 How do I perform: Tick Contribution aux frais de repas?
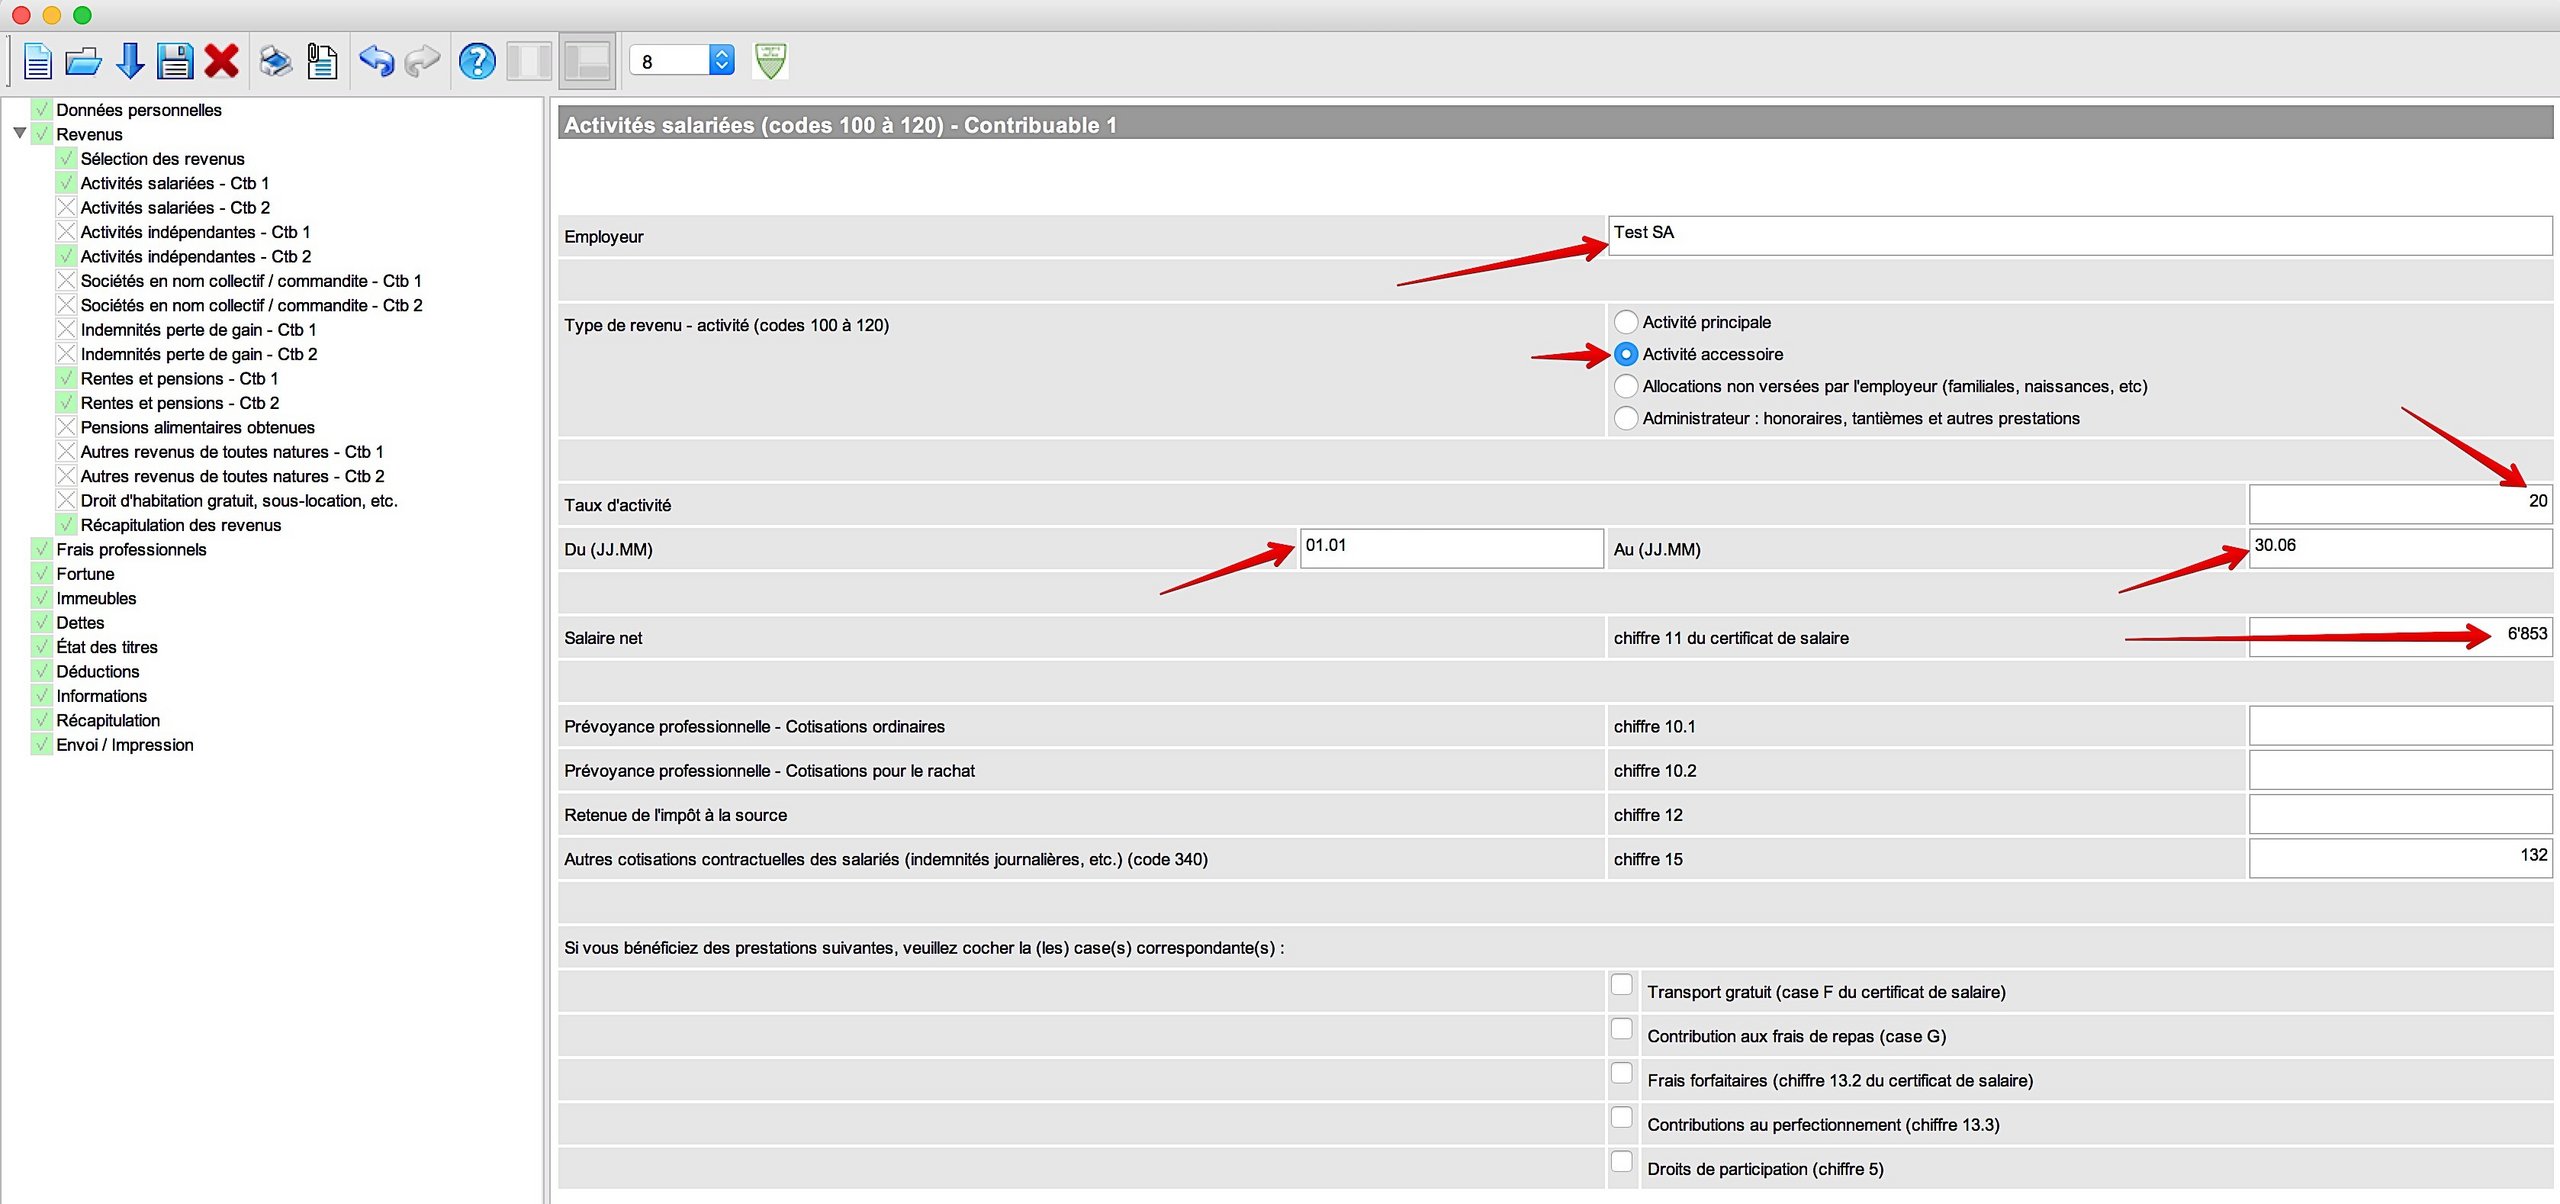(x=1622, y=1029)
